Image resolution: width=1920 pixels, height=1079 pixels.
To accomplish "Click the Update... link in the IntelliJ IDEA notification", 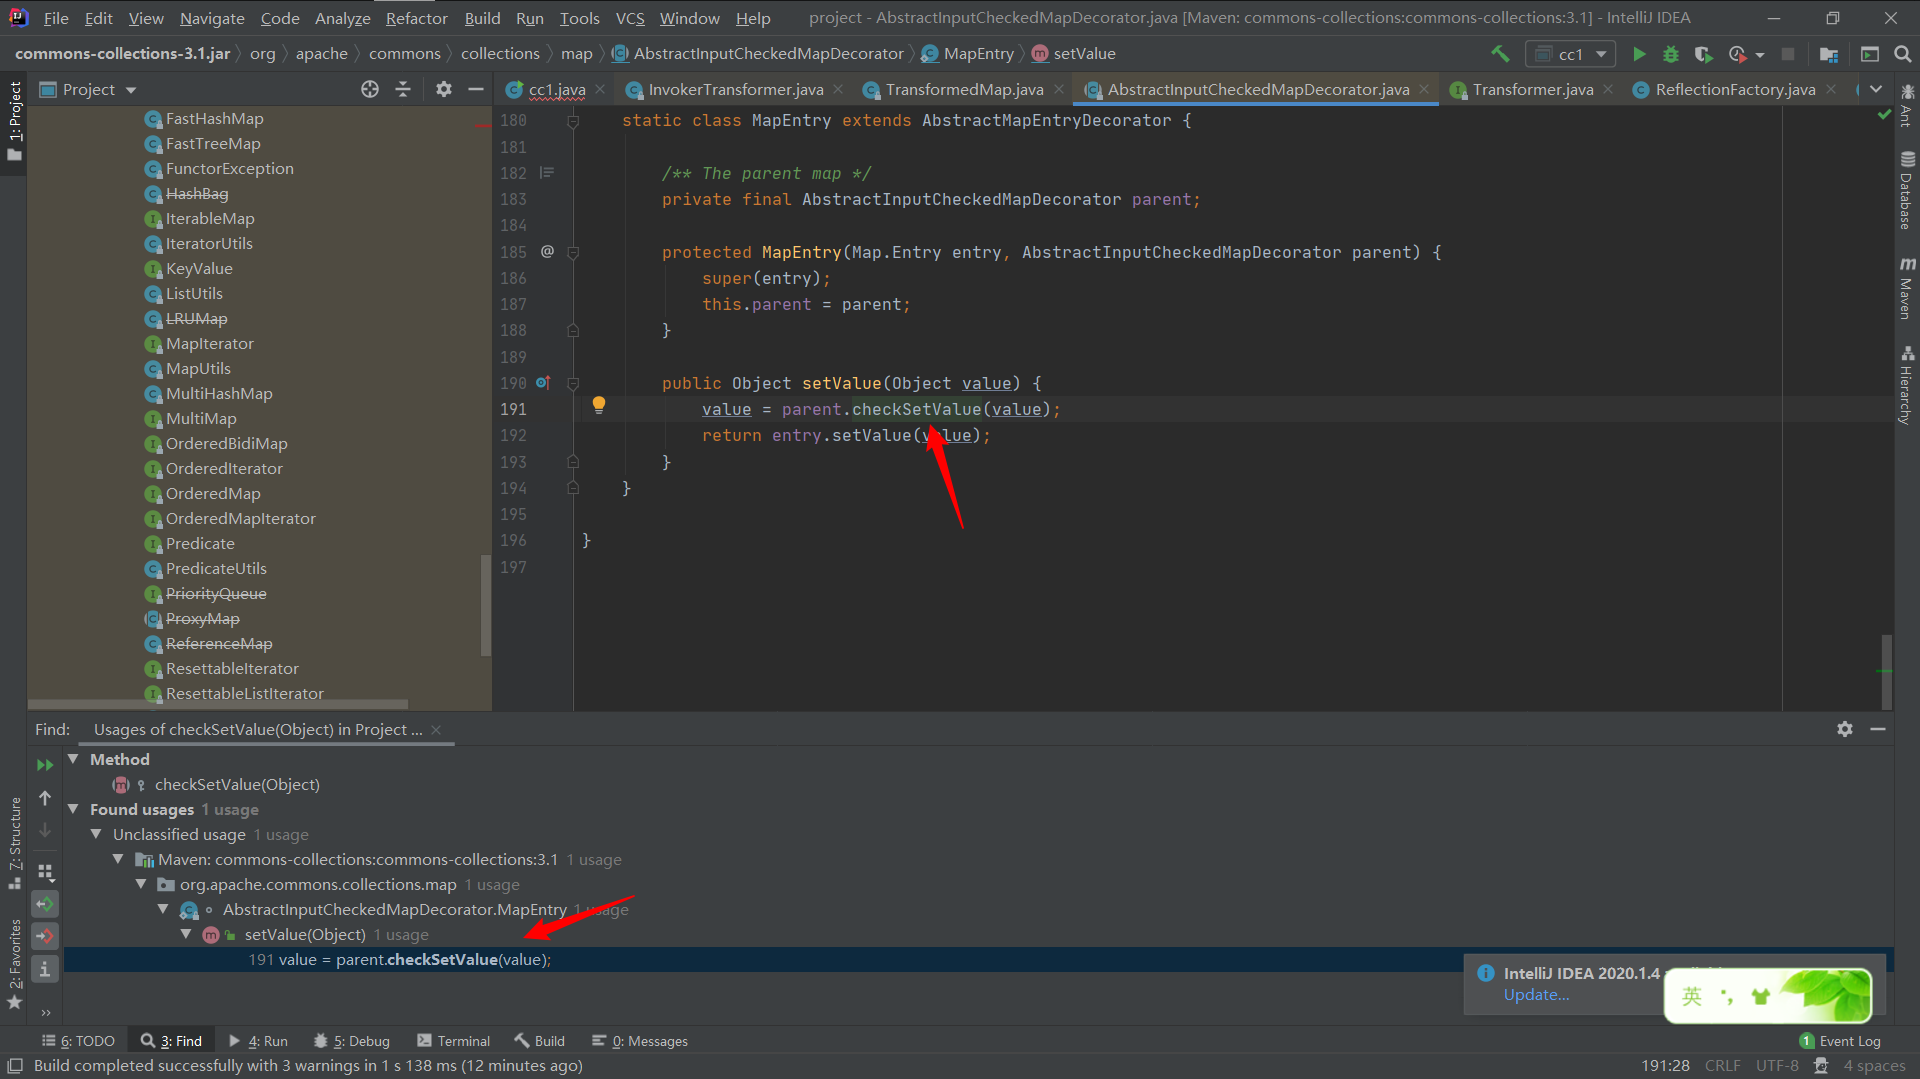I will click(1536, 995).
